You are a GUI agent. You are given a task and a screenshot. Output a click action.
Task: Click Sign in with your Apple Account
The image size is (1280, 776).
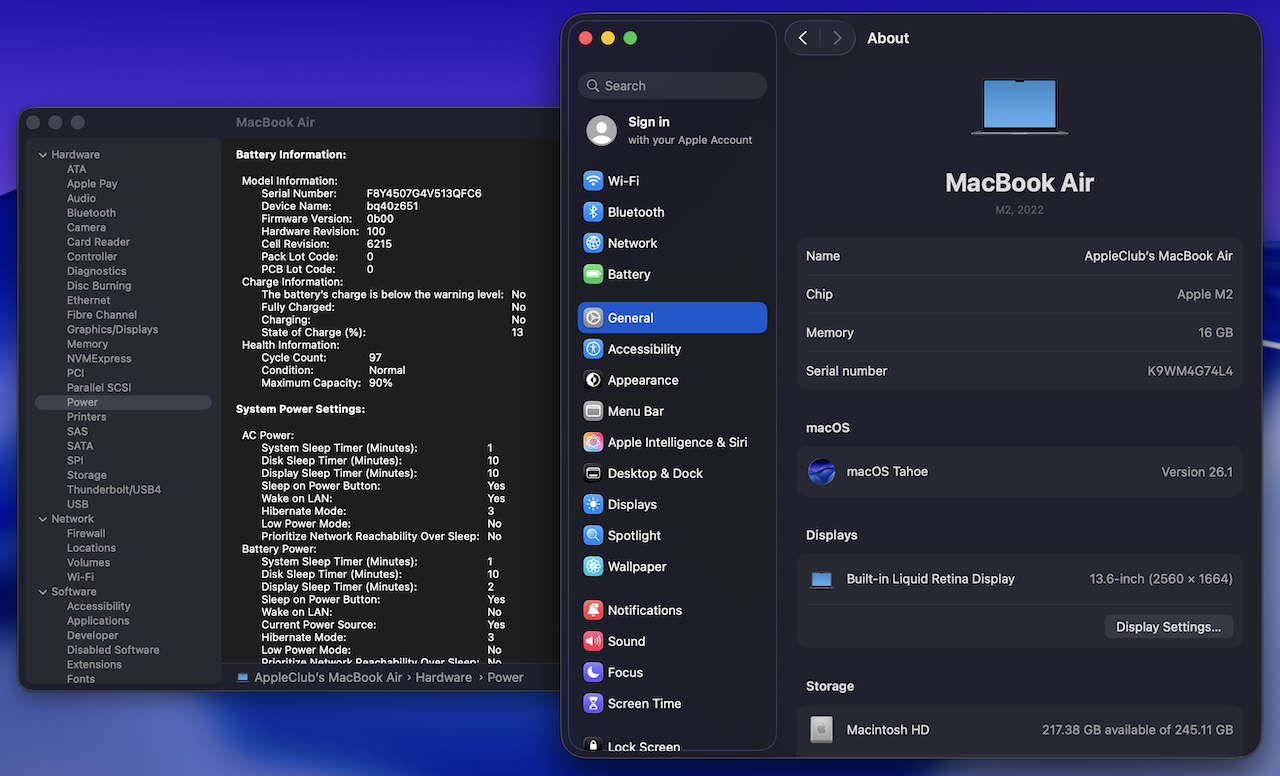(x=670, y=130)
